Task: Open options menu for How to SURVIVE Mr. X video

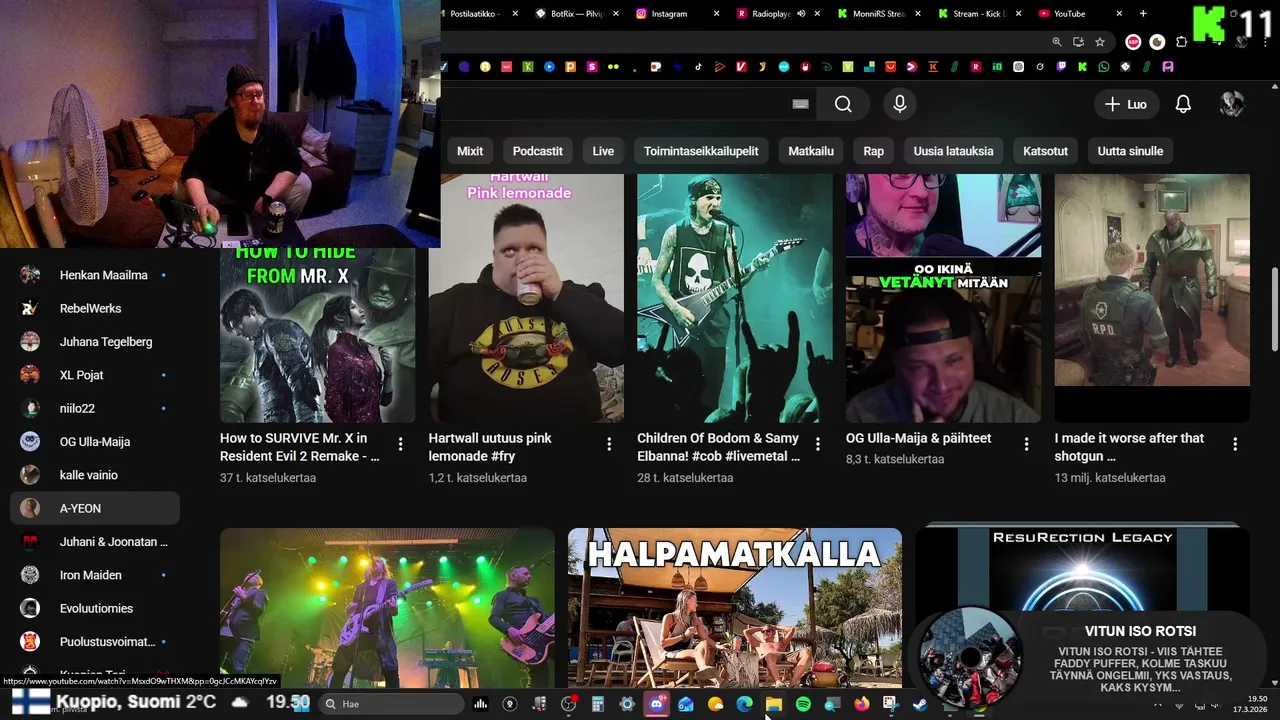Action: [401, 444]
